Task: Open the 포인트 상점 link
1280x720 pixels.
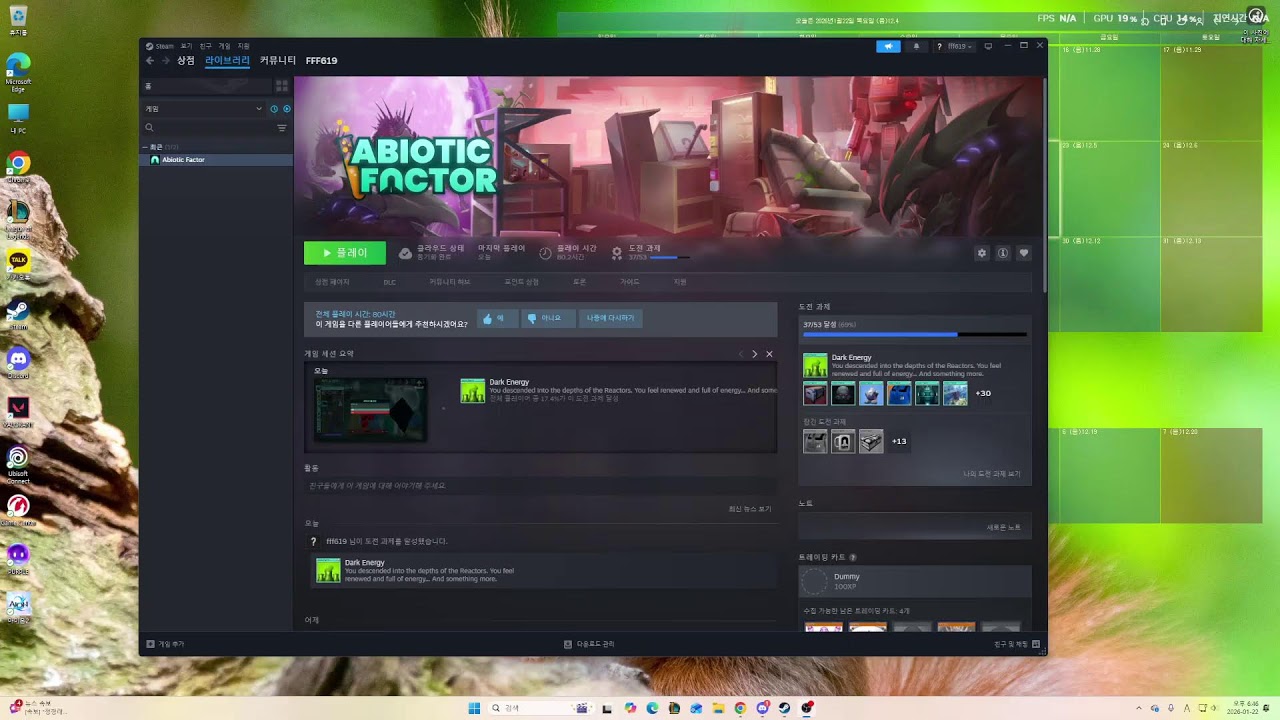Action: 521,282
